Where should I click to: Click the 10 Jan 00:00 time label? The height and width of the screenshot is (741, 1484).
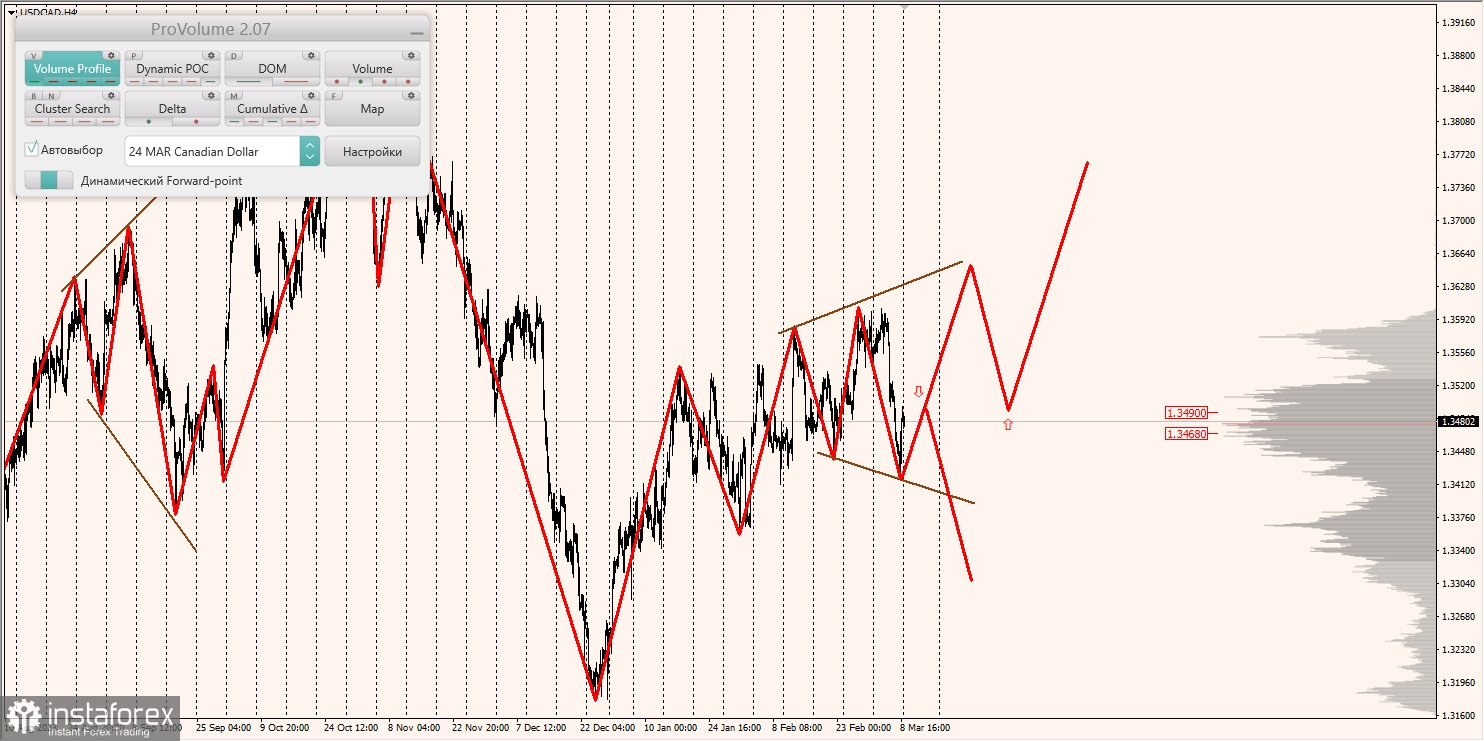tap(671, 728)
